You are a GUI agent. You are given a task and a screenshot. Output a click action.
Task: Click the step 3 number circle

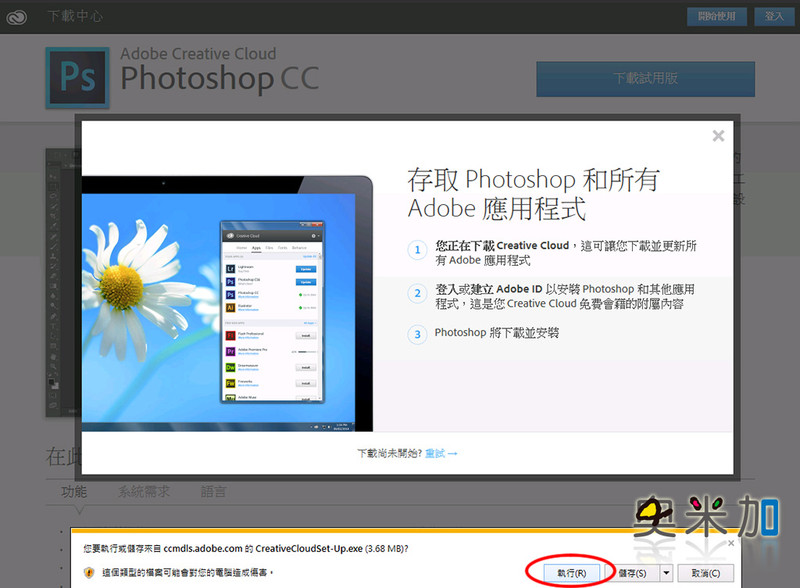coord(417,335)
